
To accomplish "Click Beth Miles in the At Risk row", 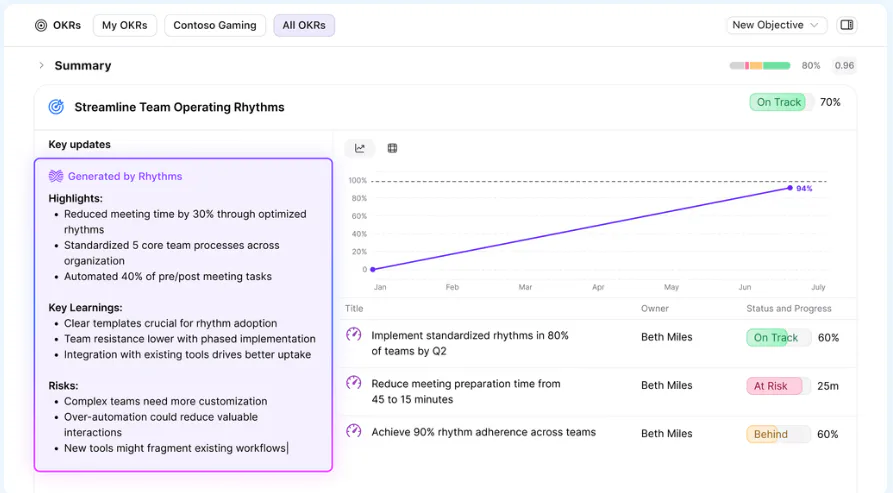I will [x=666, y=385].
